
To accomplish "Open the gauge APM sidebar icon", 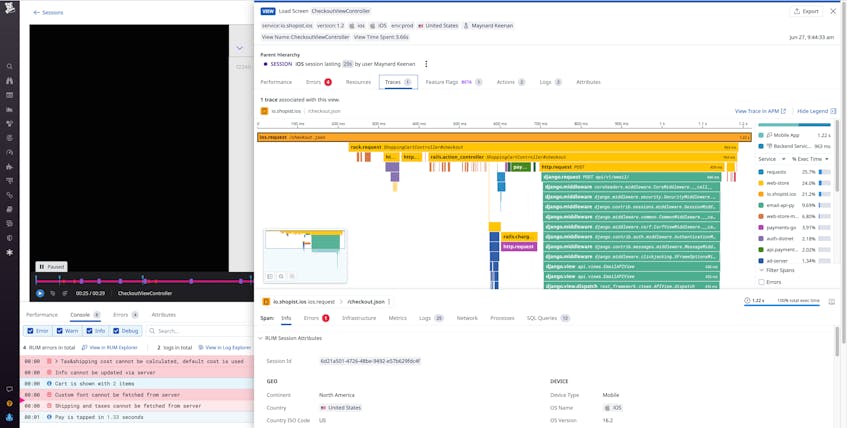I will coord(10,152).
